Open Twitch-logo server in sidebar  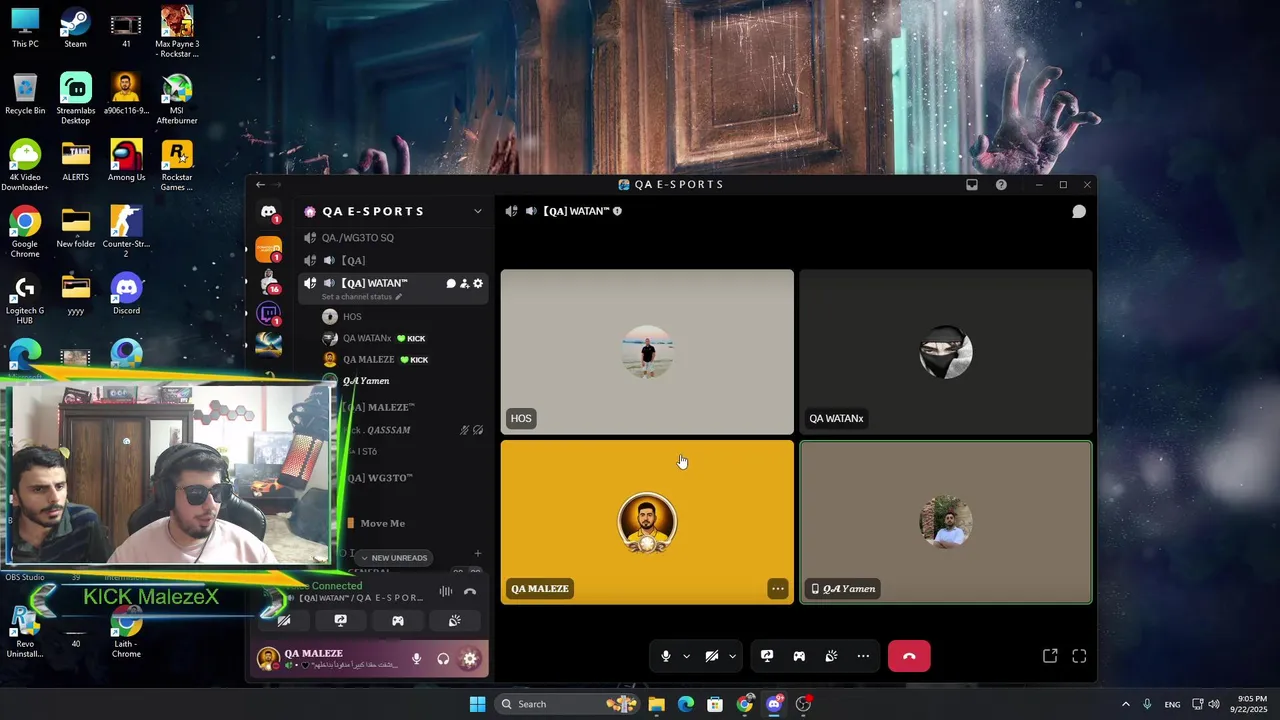pos(268,314)
